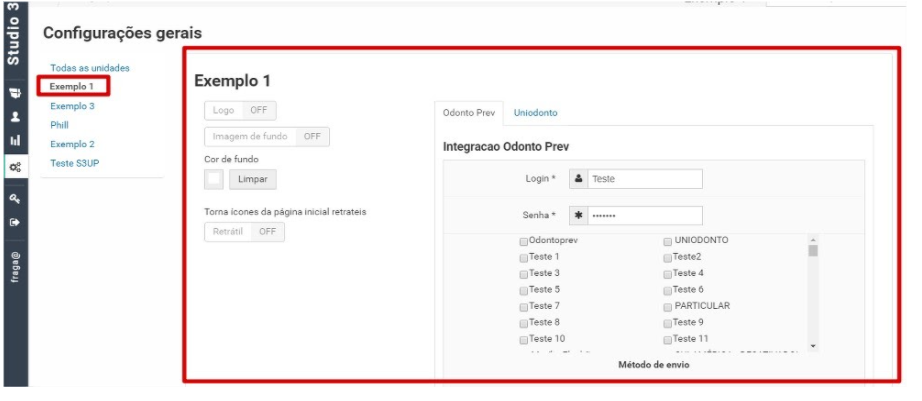Check the Teste 7 checkbox
The width and height of the screenshot is (922, 401).
click(523, 307)
